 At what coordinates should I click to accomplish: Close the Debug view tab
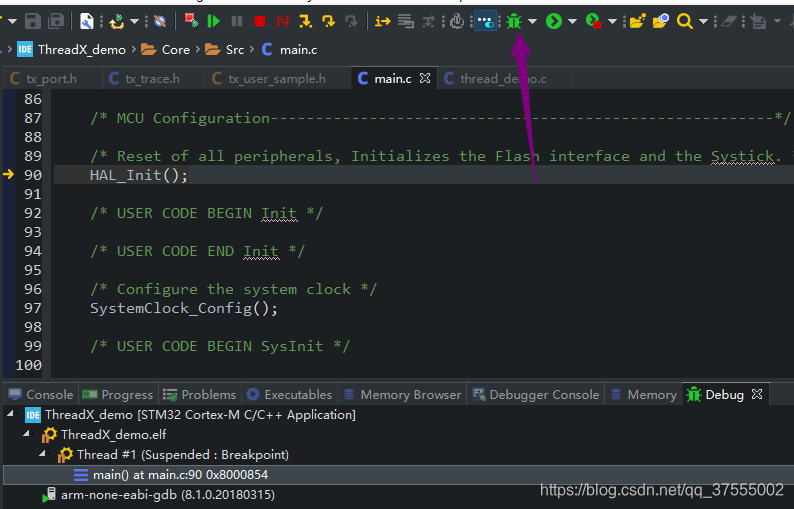(757, 394)
